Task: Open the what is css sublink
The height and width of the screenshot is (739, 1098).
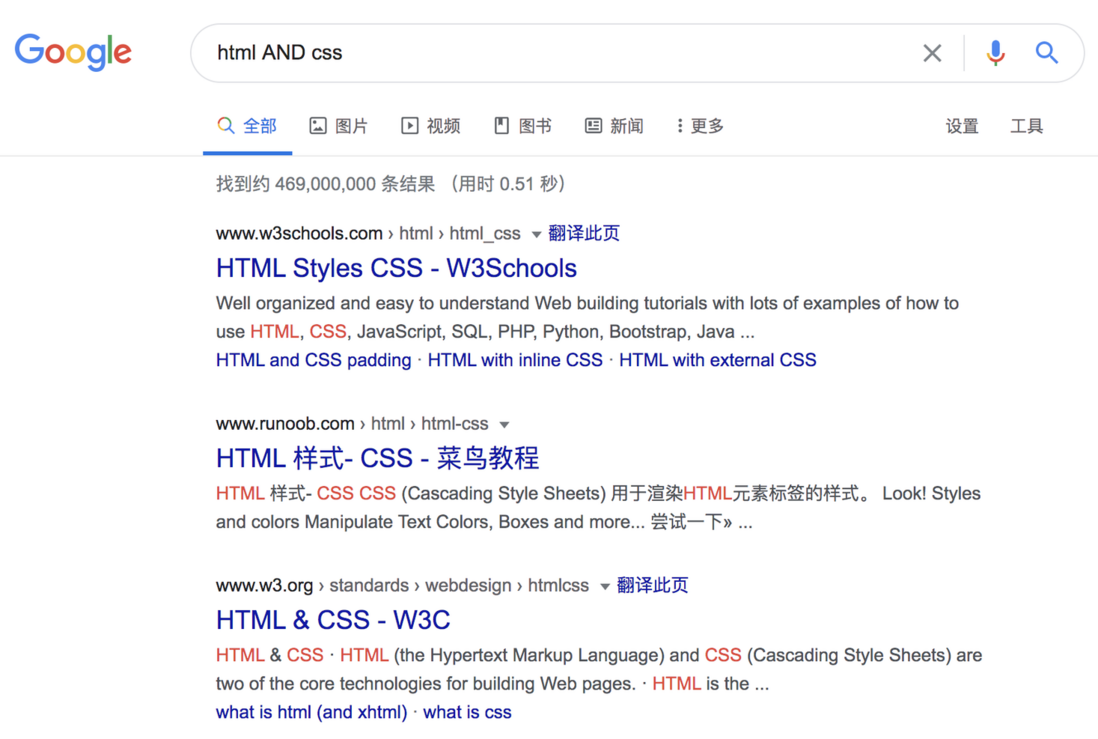Action: (468, 712)
